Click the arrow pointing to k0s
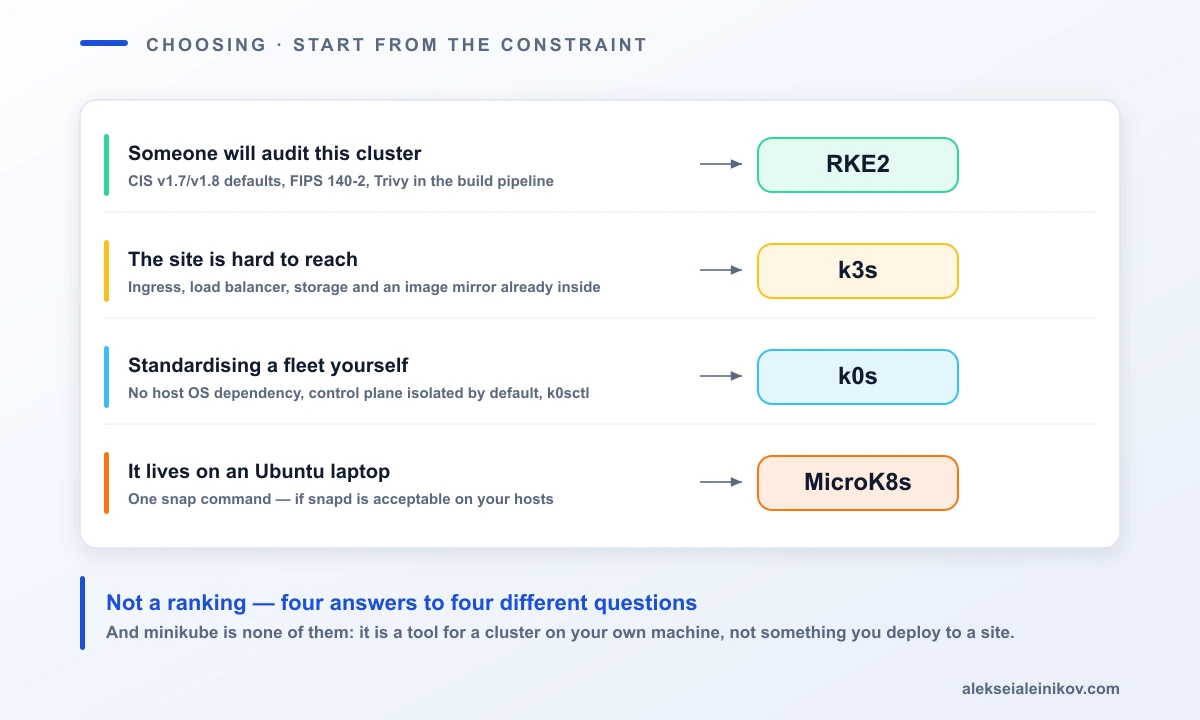The width and height of the screenshot is (1200, 720). (721, 376)
